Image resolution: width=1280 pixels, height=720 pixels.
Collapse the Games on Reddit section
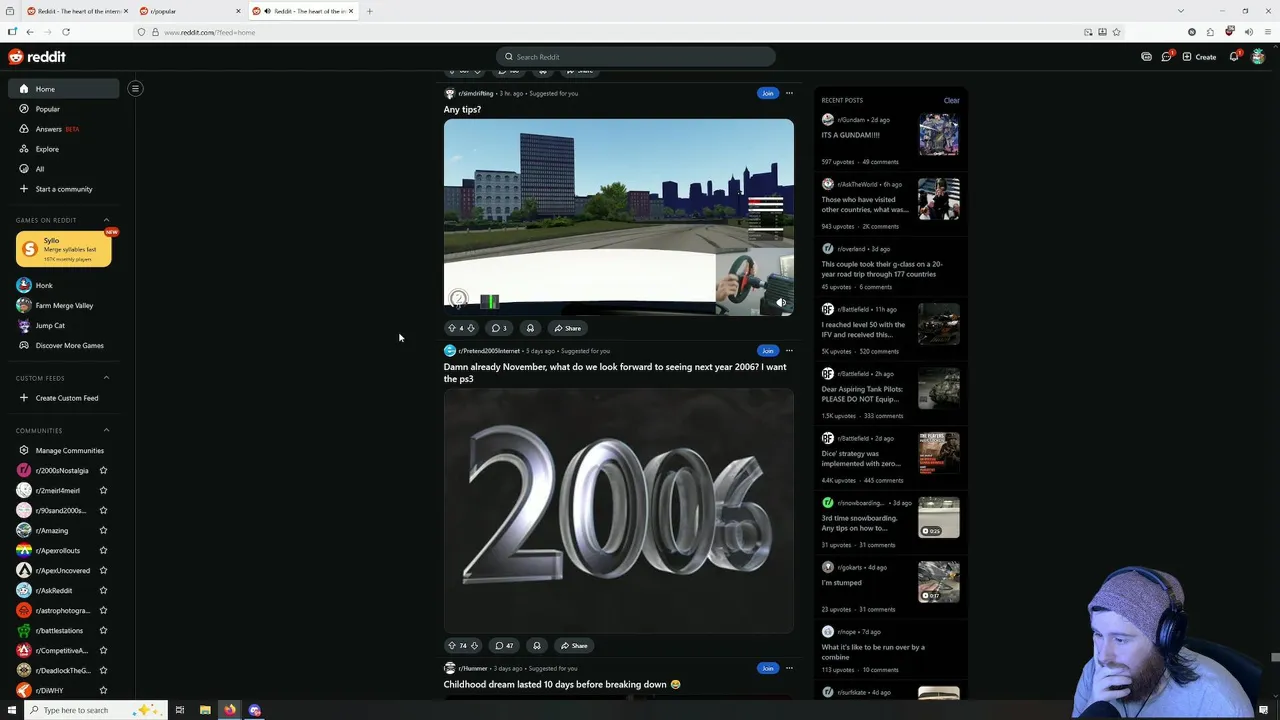(107, 220)
